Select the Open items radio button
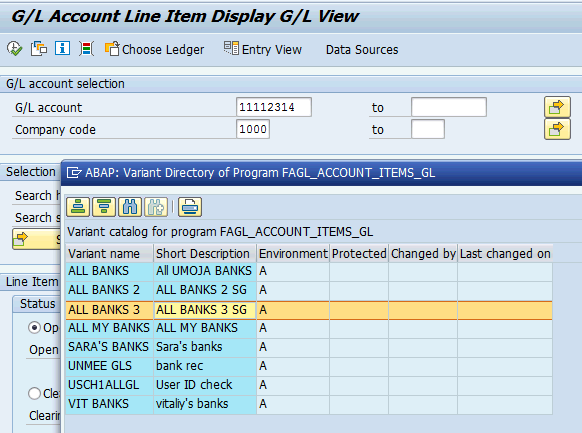 (35, 328)
